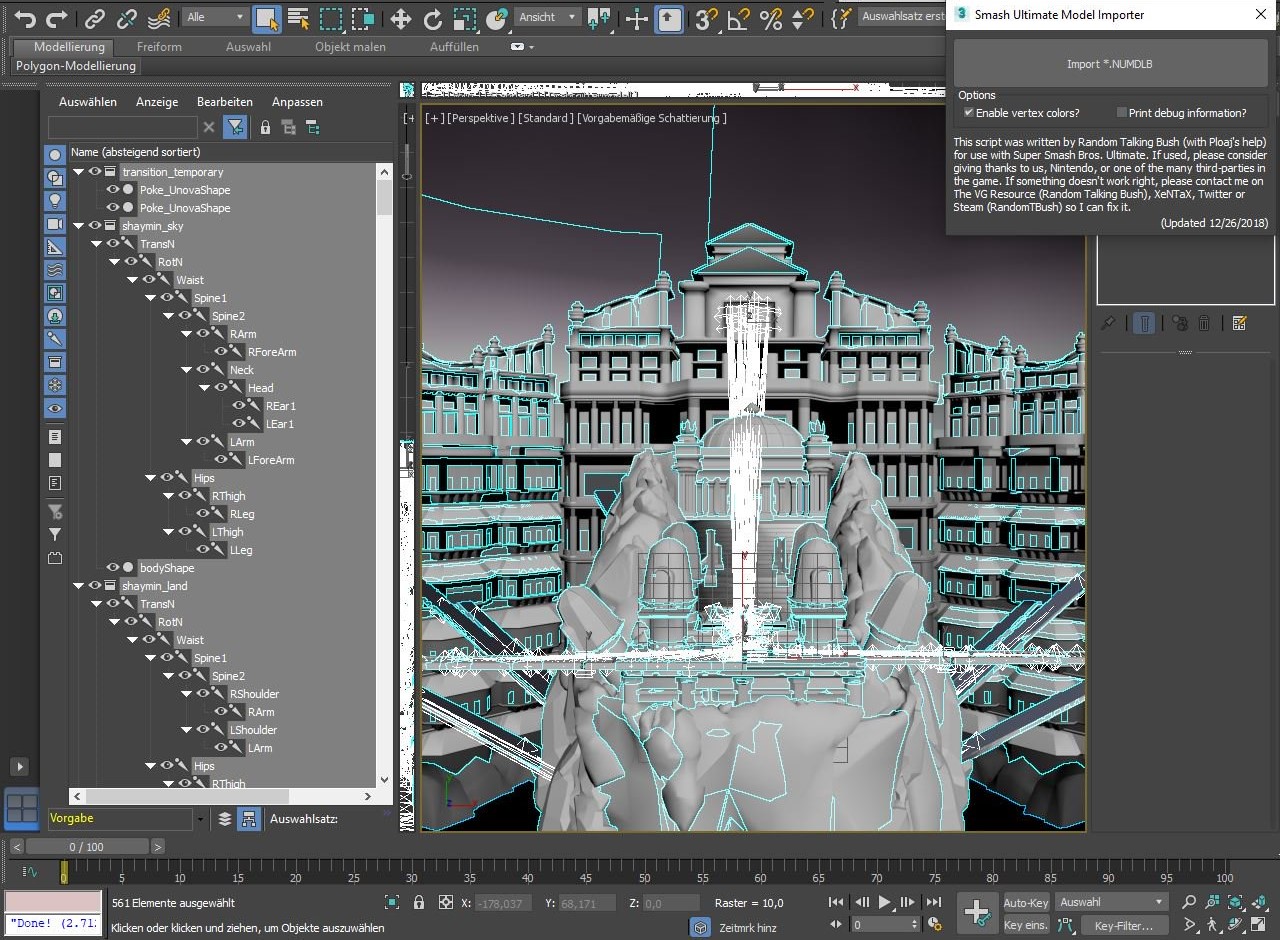Collapse the Neck node
1280x940 pixels.
pyautogui.click(x=187, y=370)
